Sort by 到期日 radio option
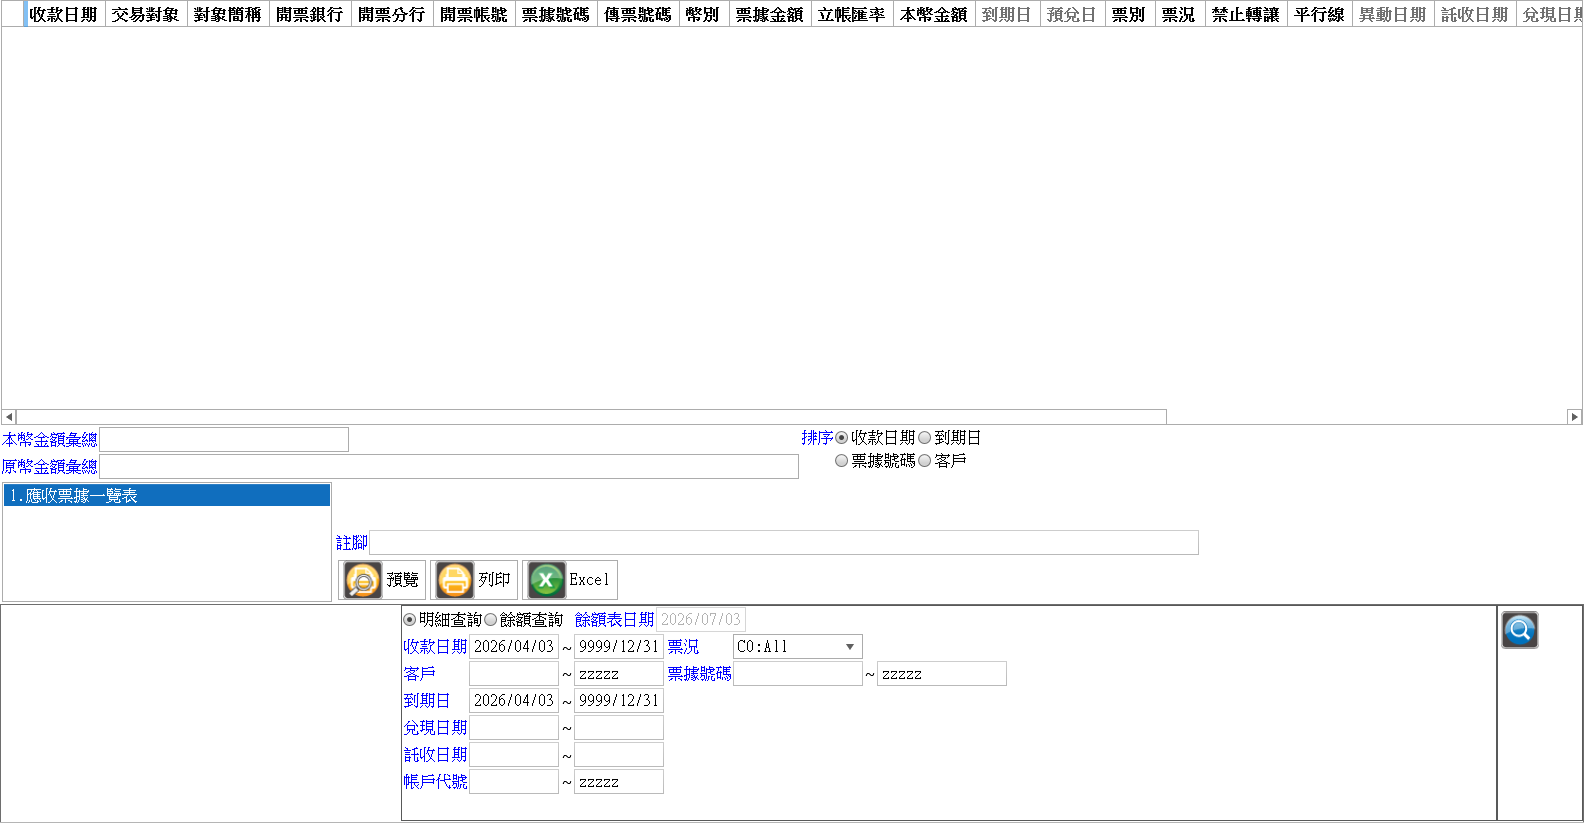The height and width of the screenshot is (823, 1584). 925,438
